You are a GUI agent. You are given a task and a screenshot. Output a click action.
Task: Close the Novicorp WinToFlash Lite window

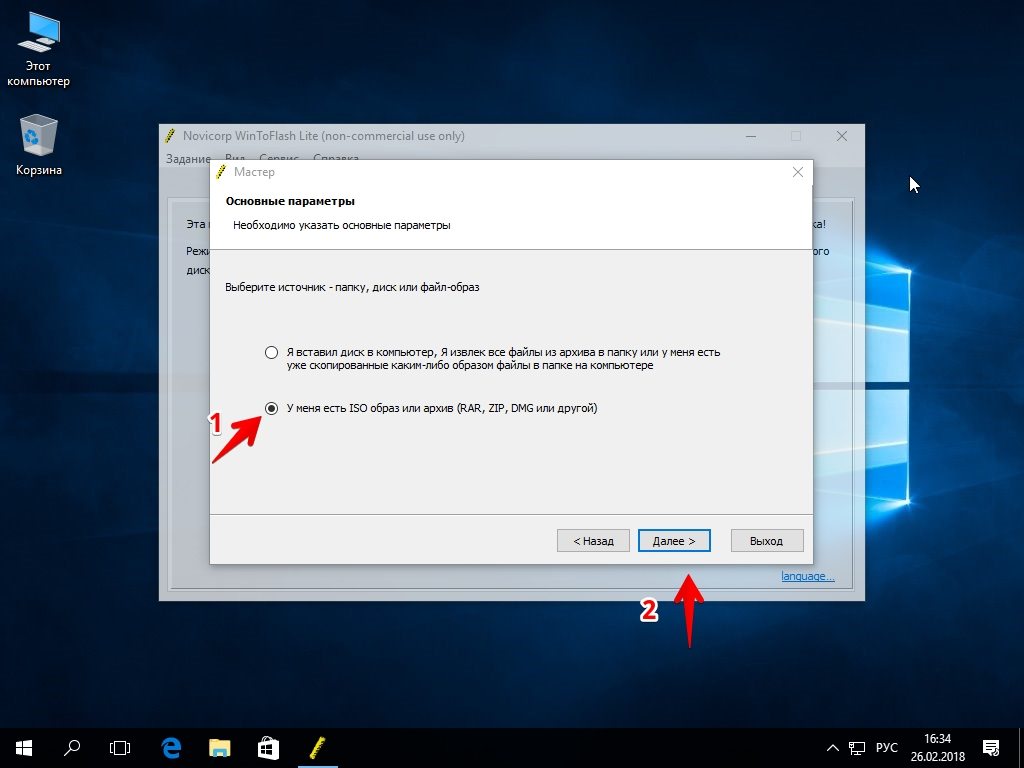click(x=842, y=136)
